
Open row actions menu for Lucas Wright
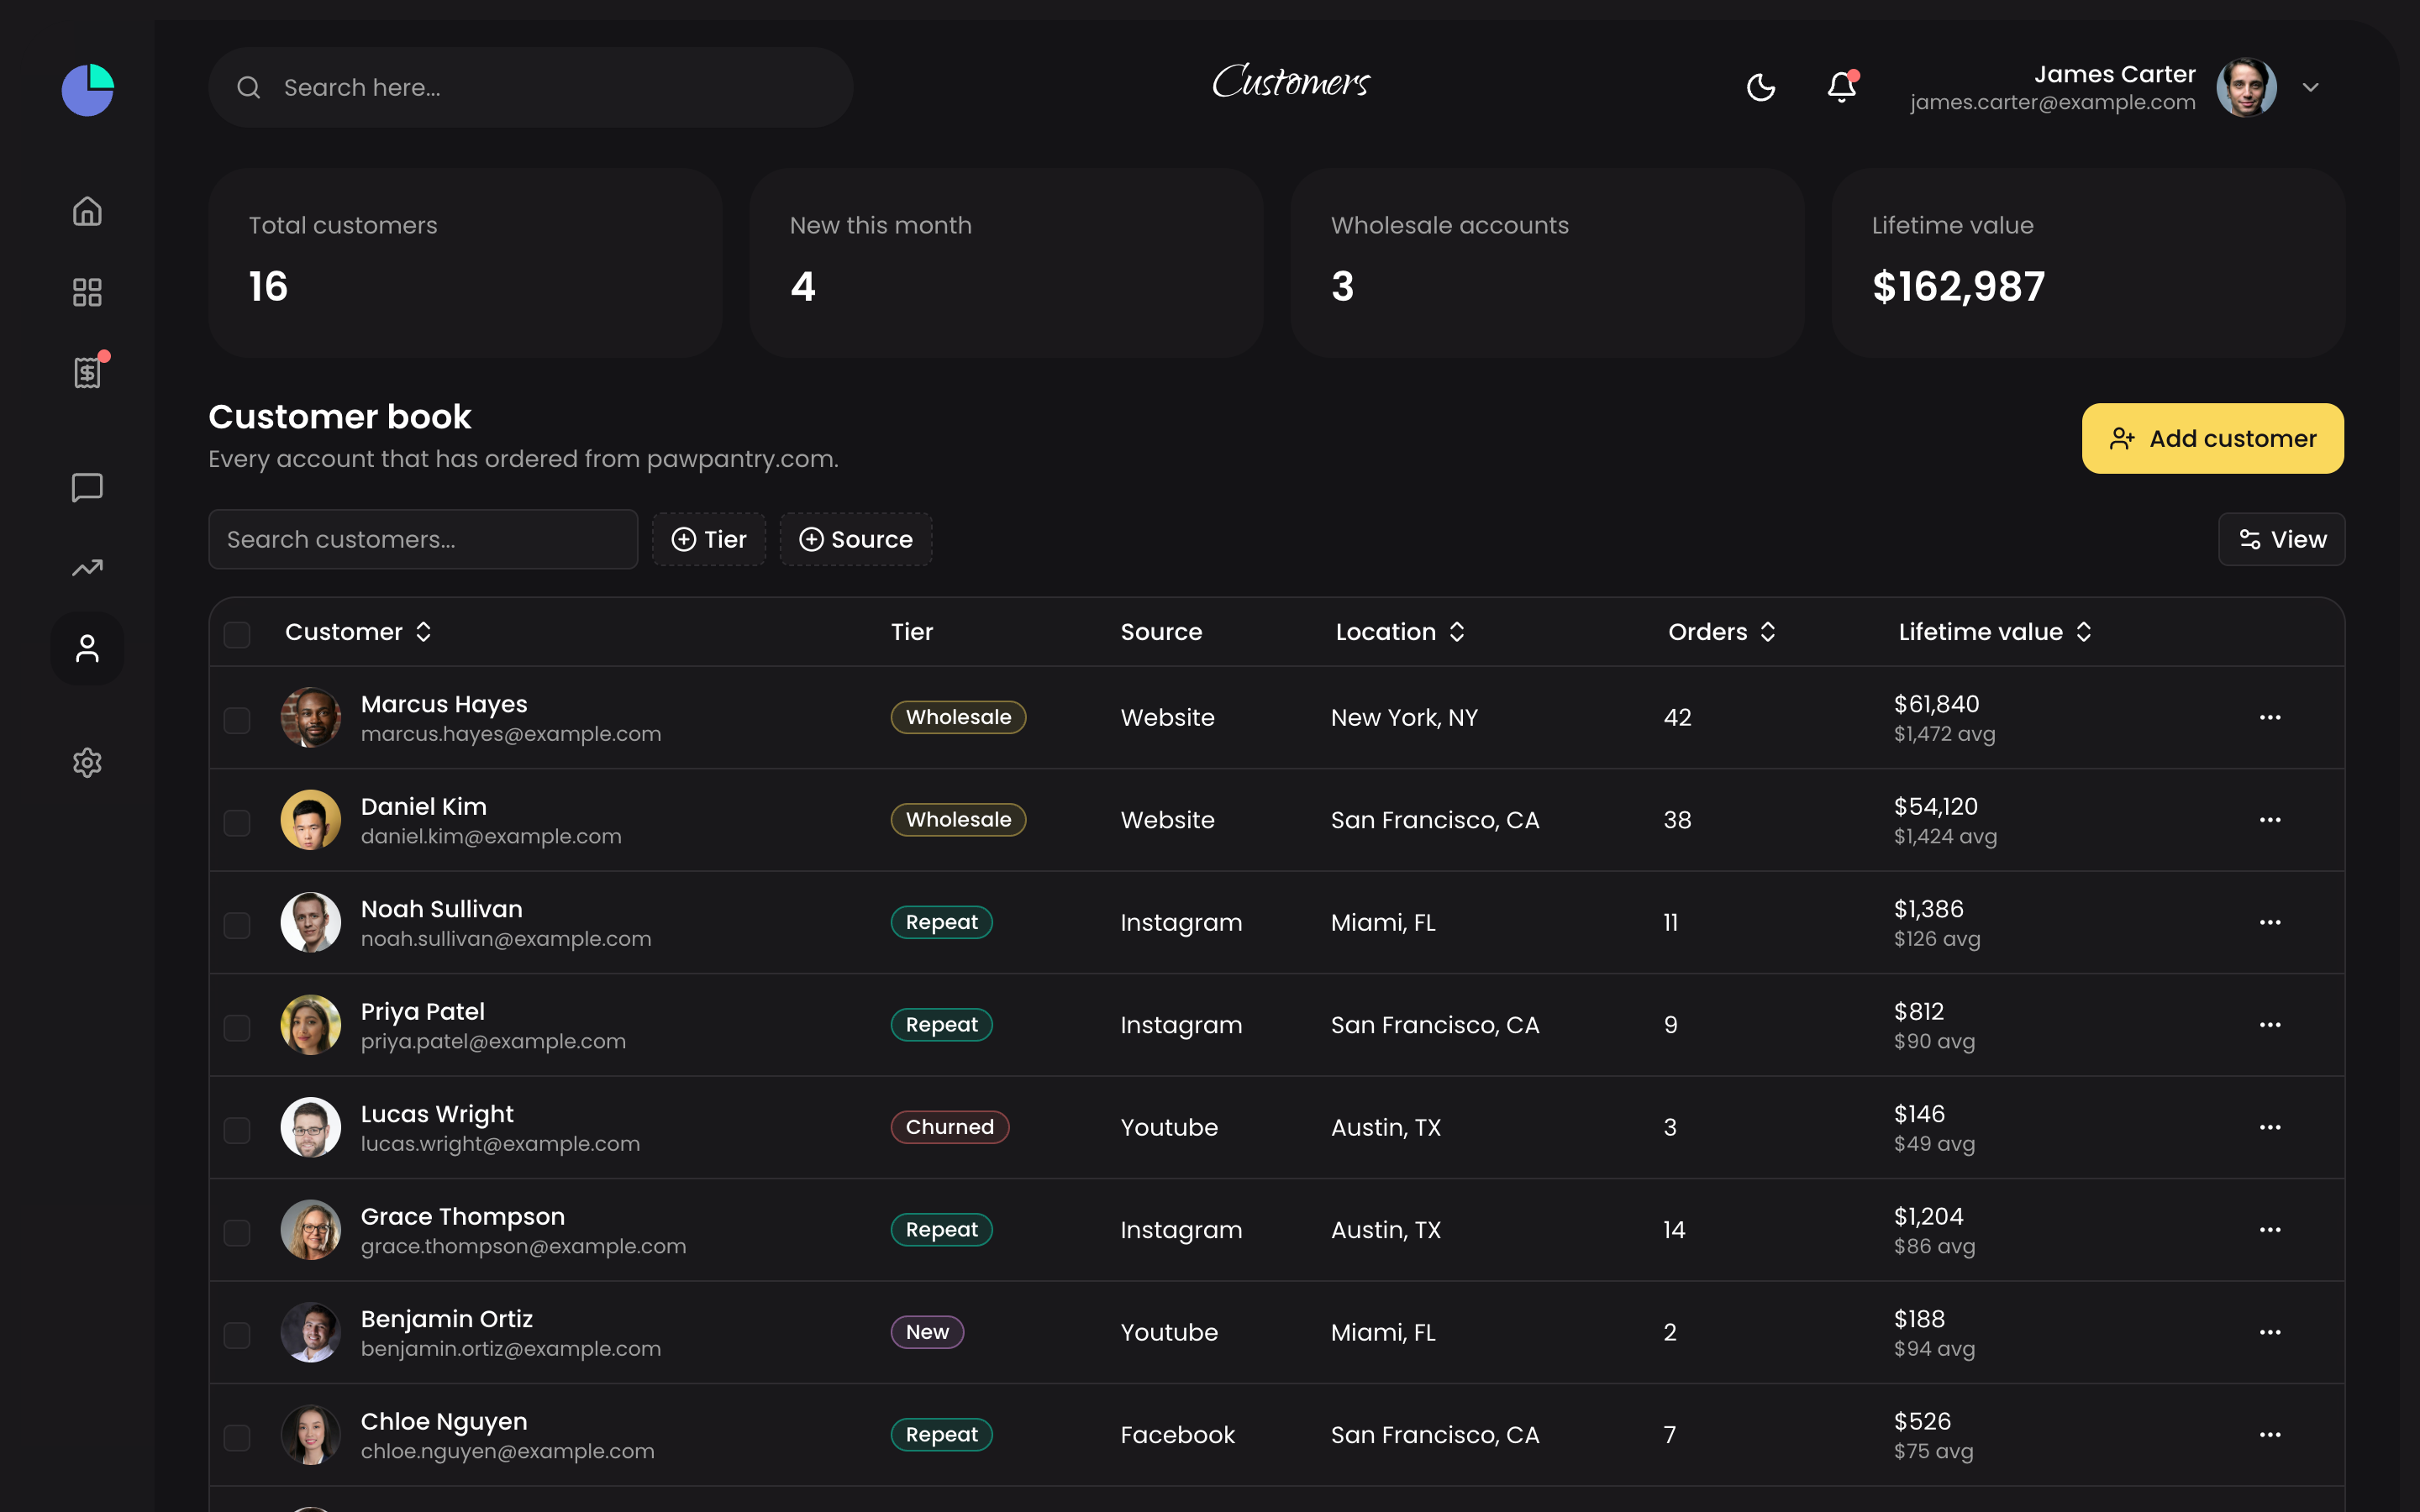(x=2270, y=1127)
